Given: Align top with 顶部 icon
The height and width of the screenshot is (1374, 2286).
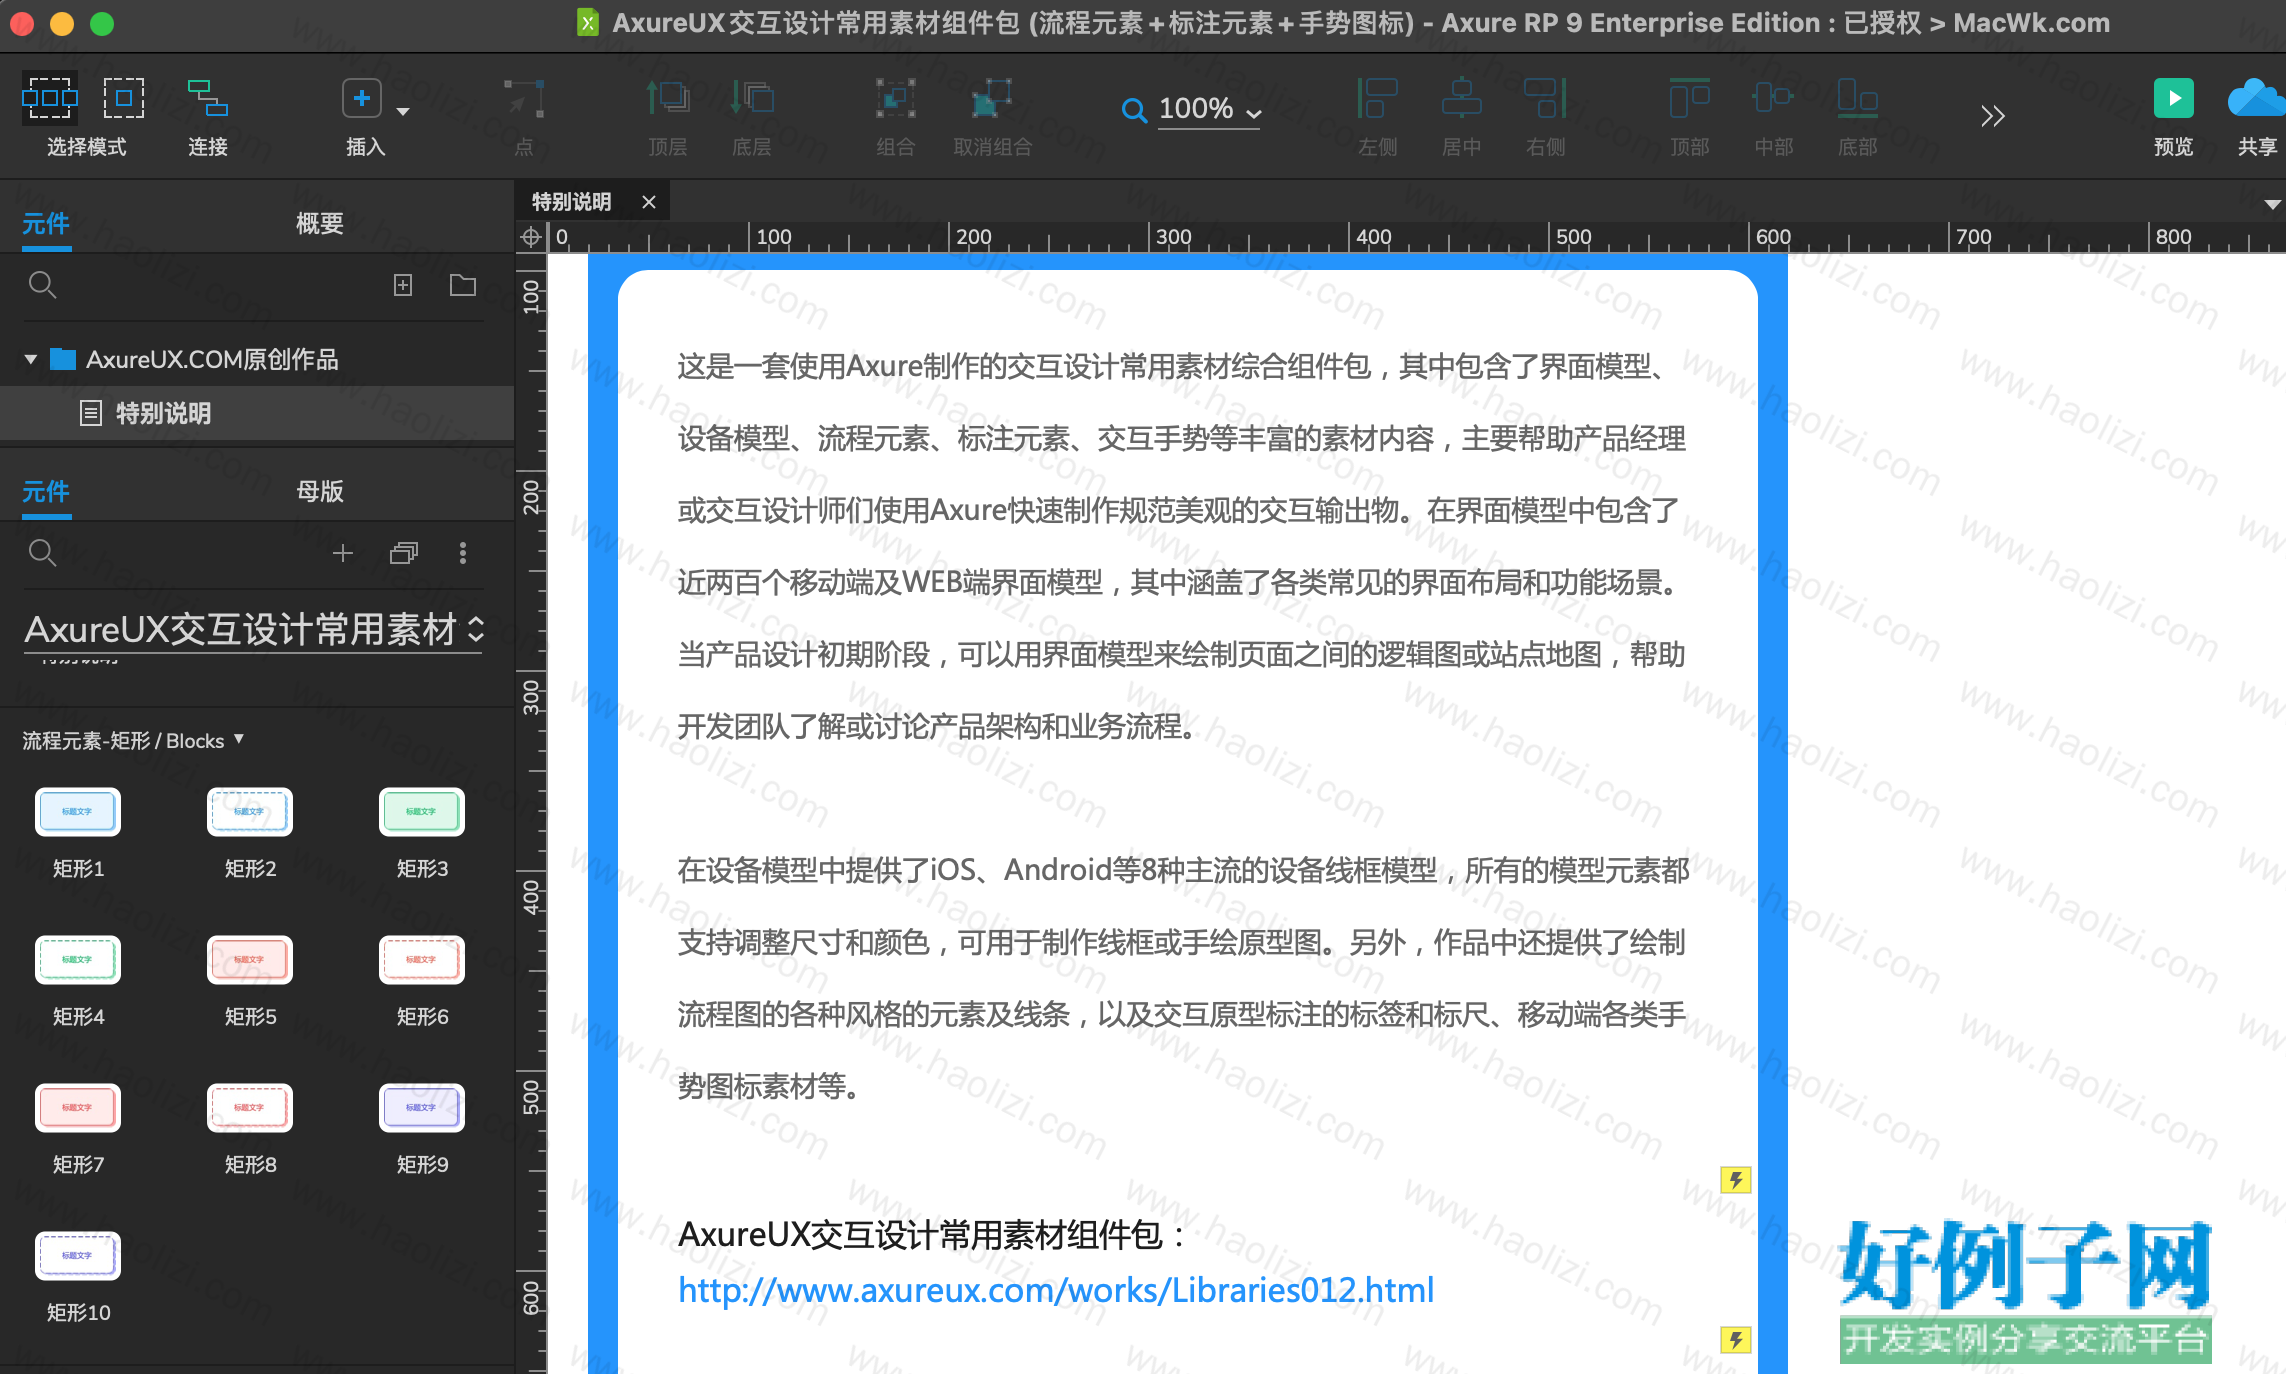Looking at the screenshot, I should [1689, 98].
